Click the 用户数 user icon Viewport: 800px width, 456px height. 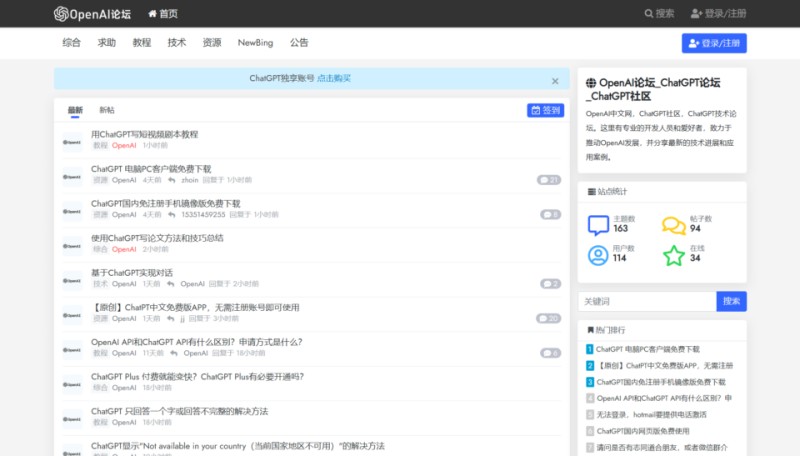(598, 256)
